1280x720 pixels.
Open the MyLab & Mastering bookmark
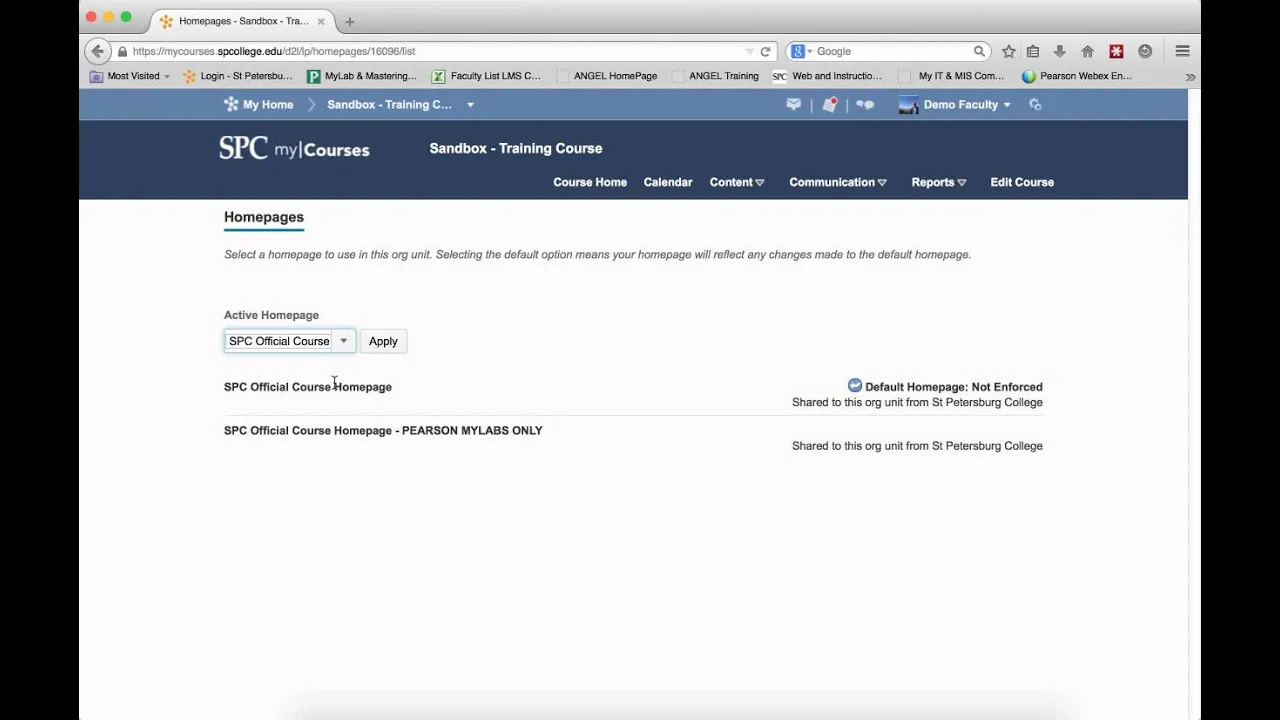point(362,76)
